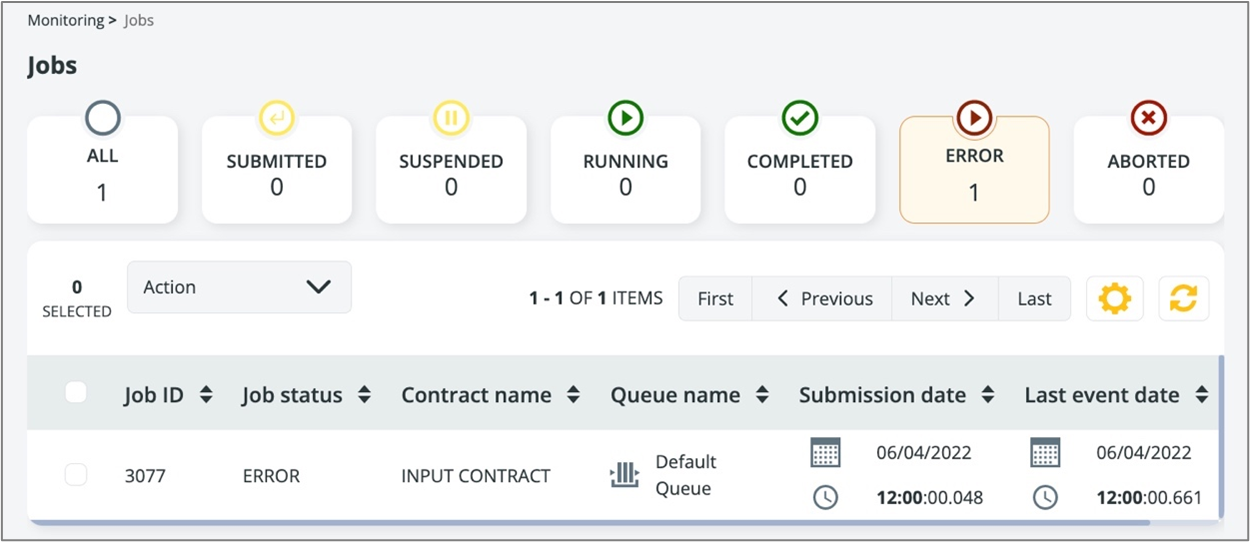Click the Submission date calendar icon
This screenshot has height=542, width=1250.
tap(825, 453)
